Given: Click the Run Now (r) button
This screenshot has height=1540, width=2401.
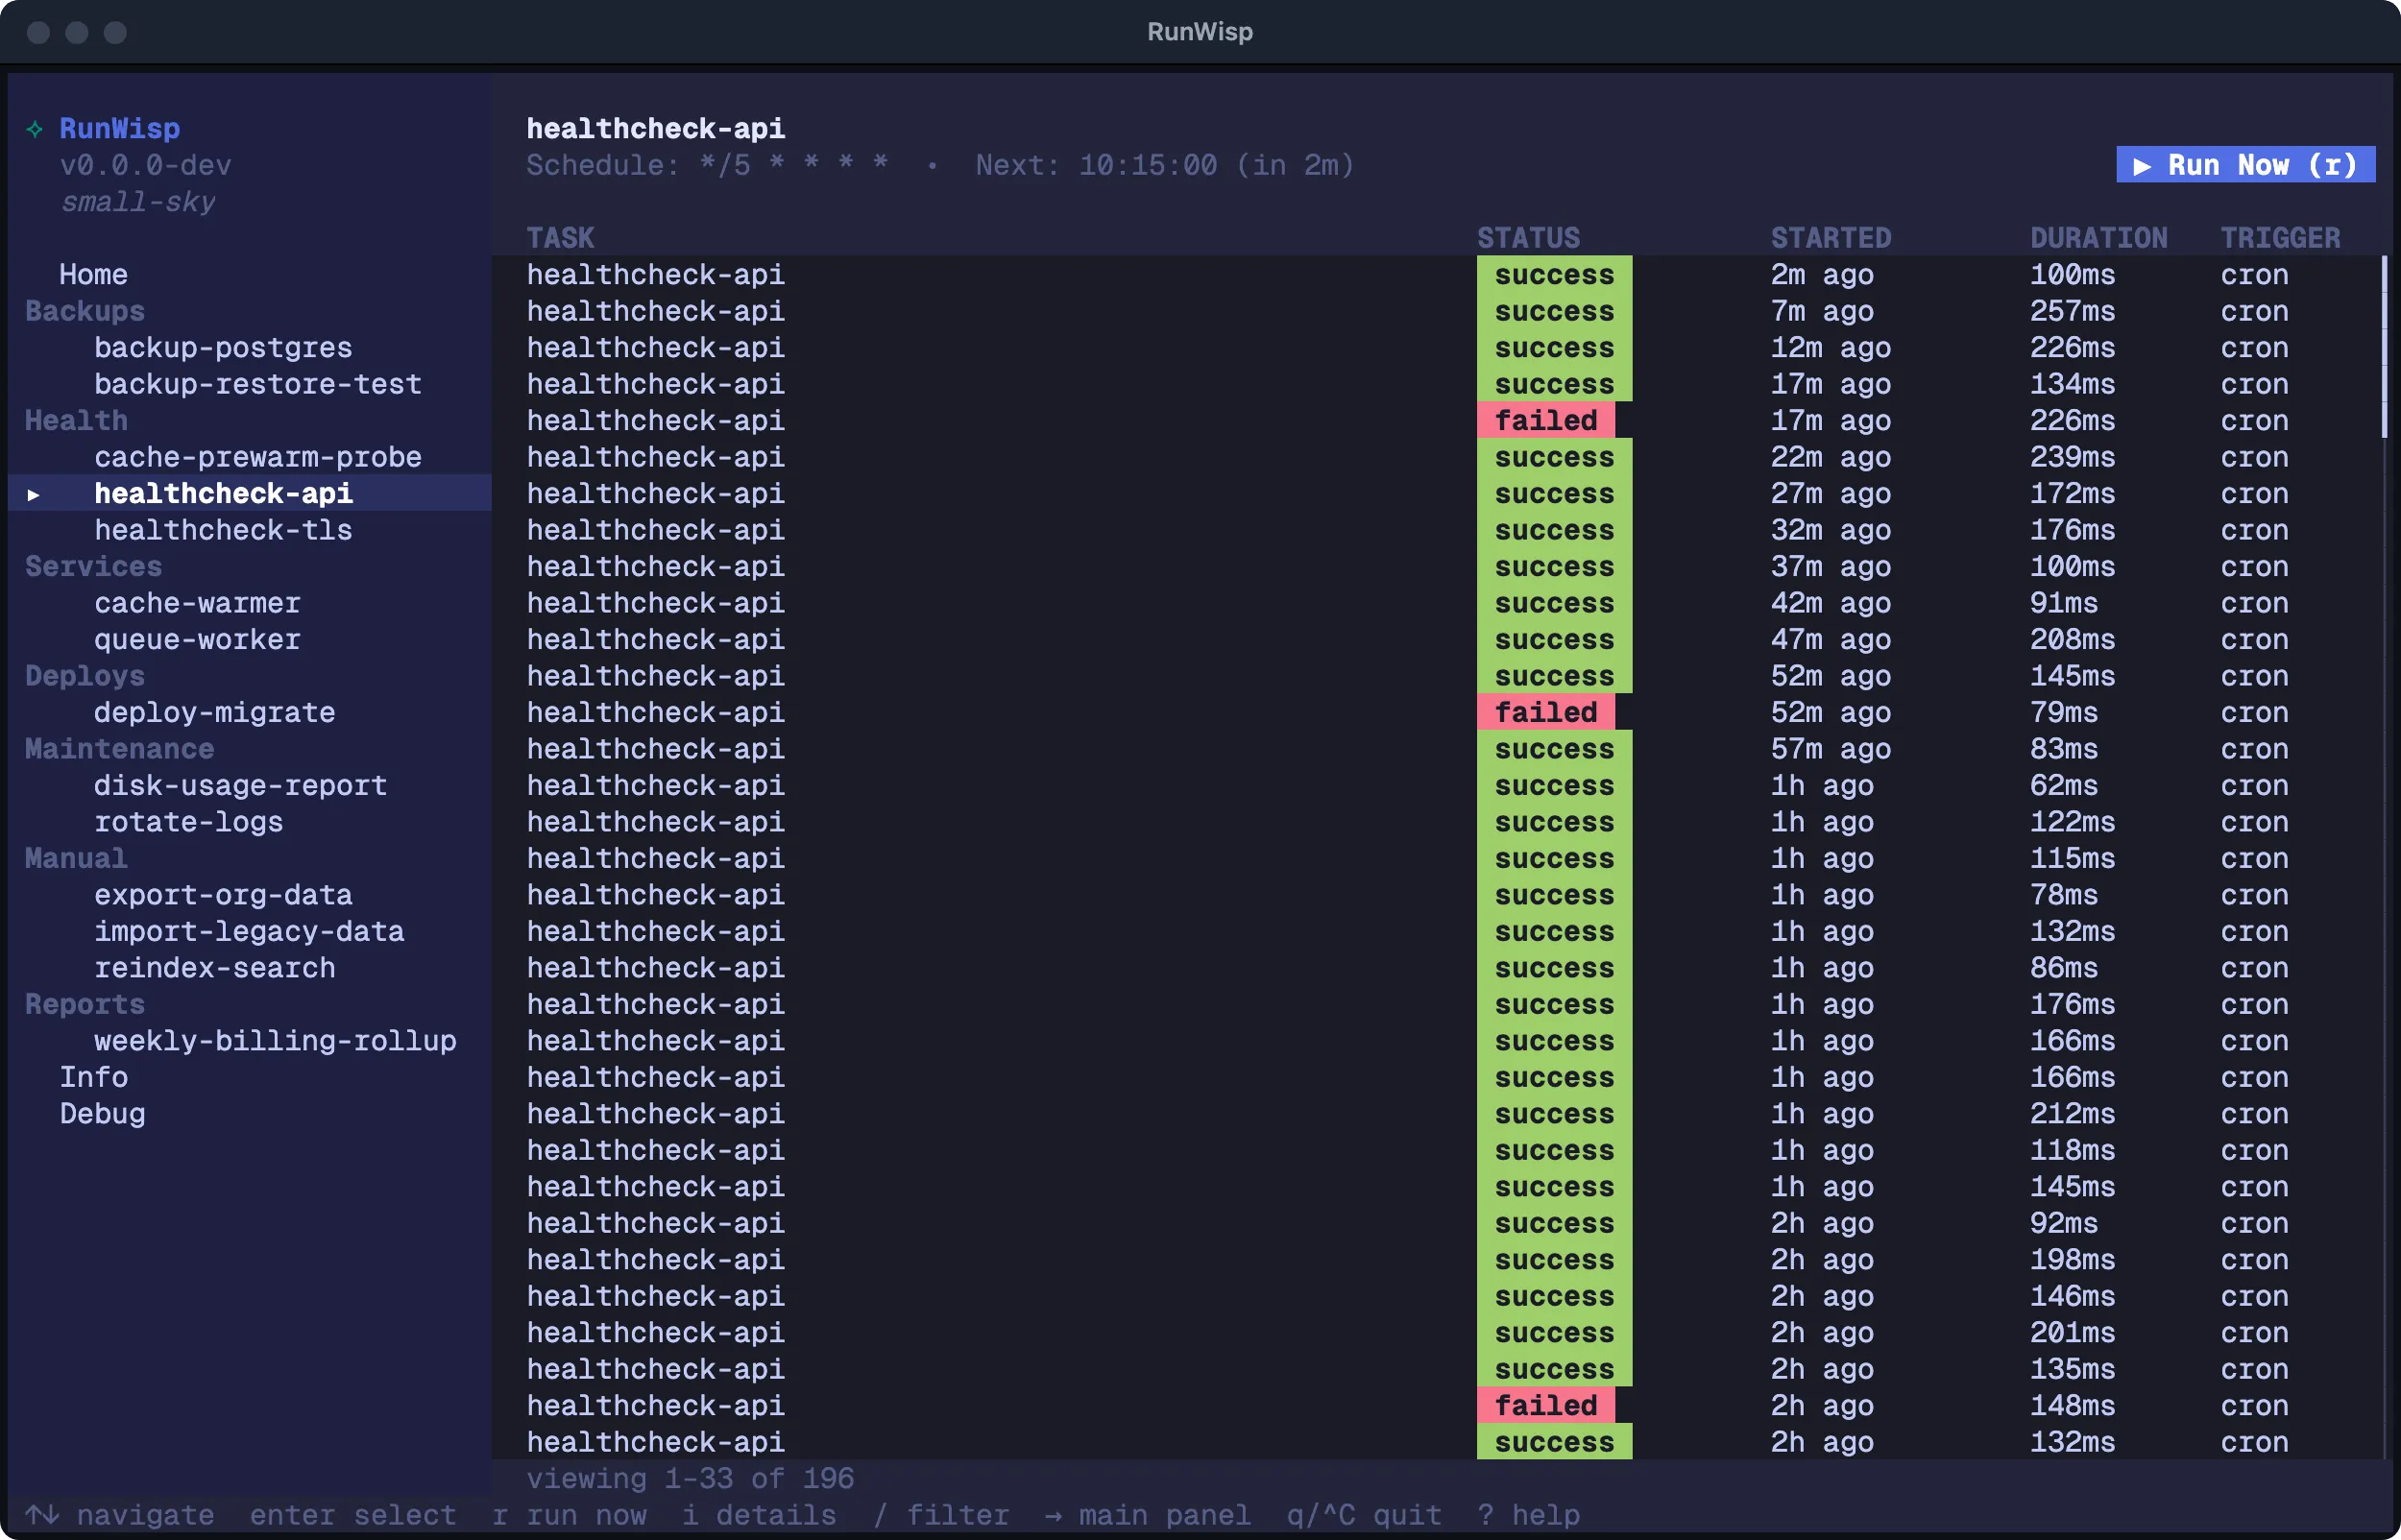Looking at the screenshot, I should click(2245, 165).
